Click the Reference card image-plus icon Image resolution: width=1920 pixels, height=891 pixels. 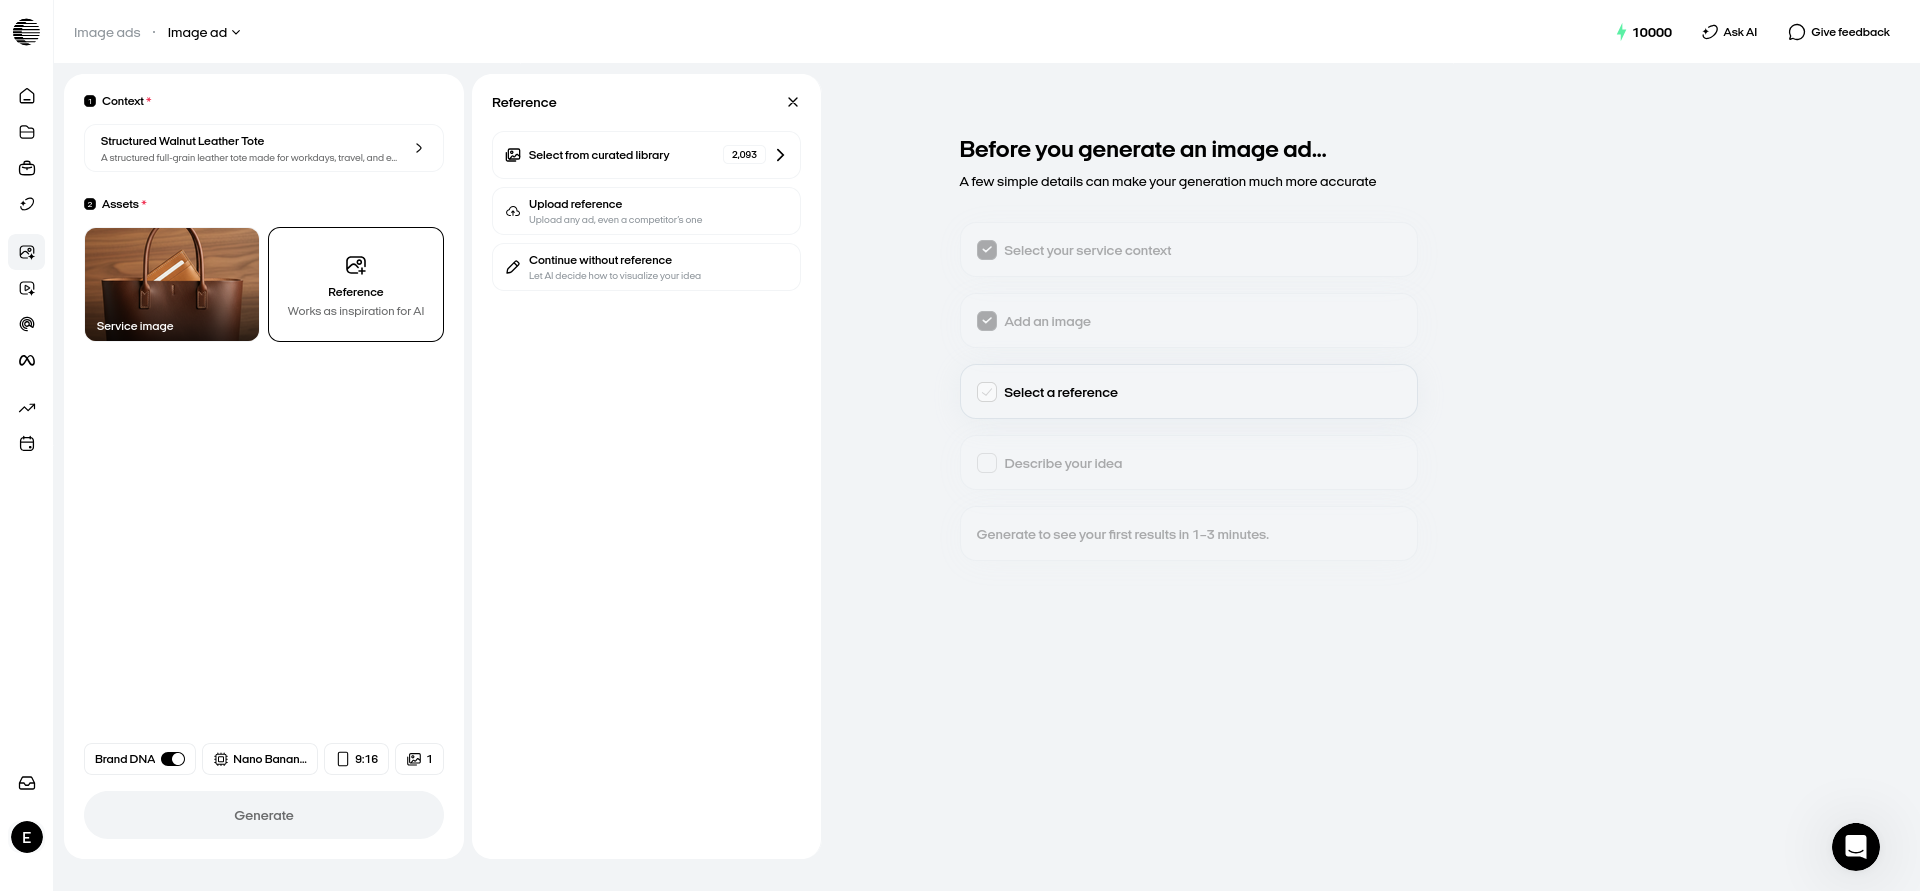pos(356,265)
